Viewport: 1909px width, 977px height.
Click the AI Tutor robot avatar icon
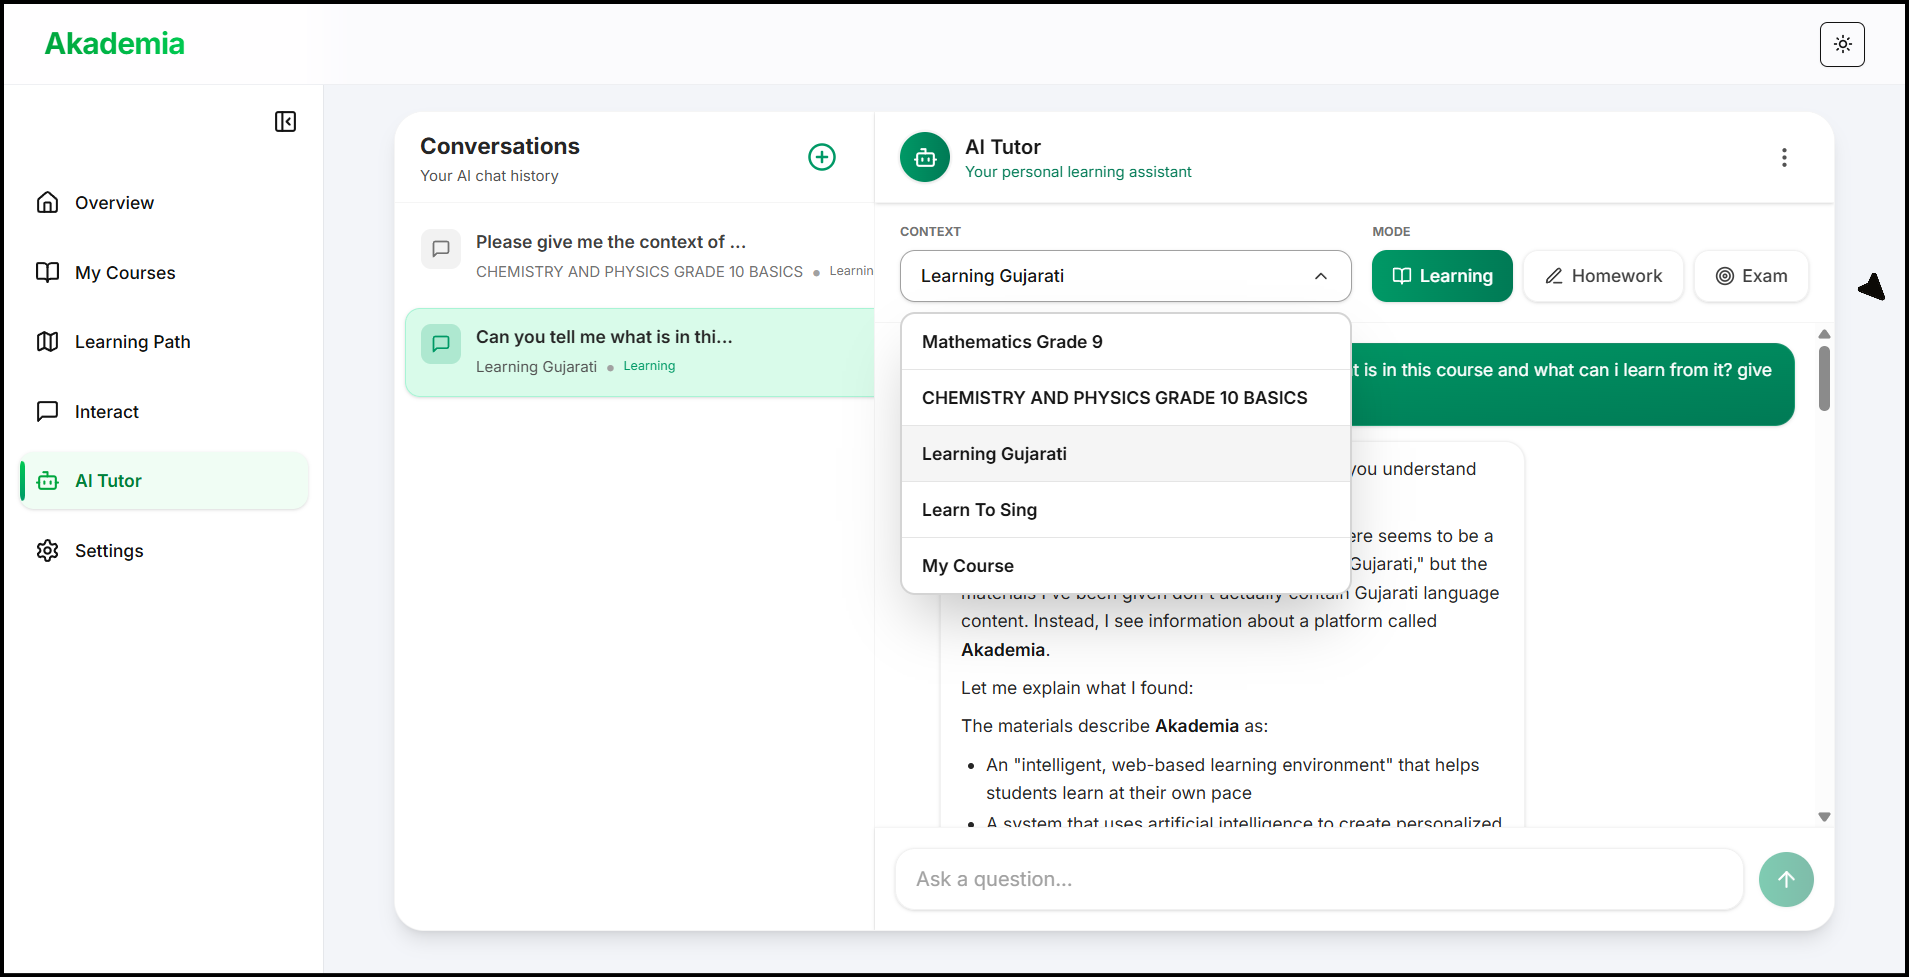pos(925,158)
